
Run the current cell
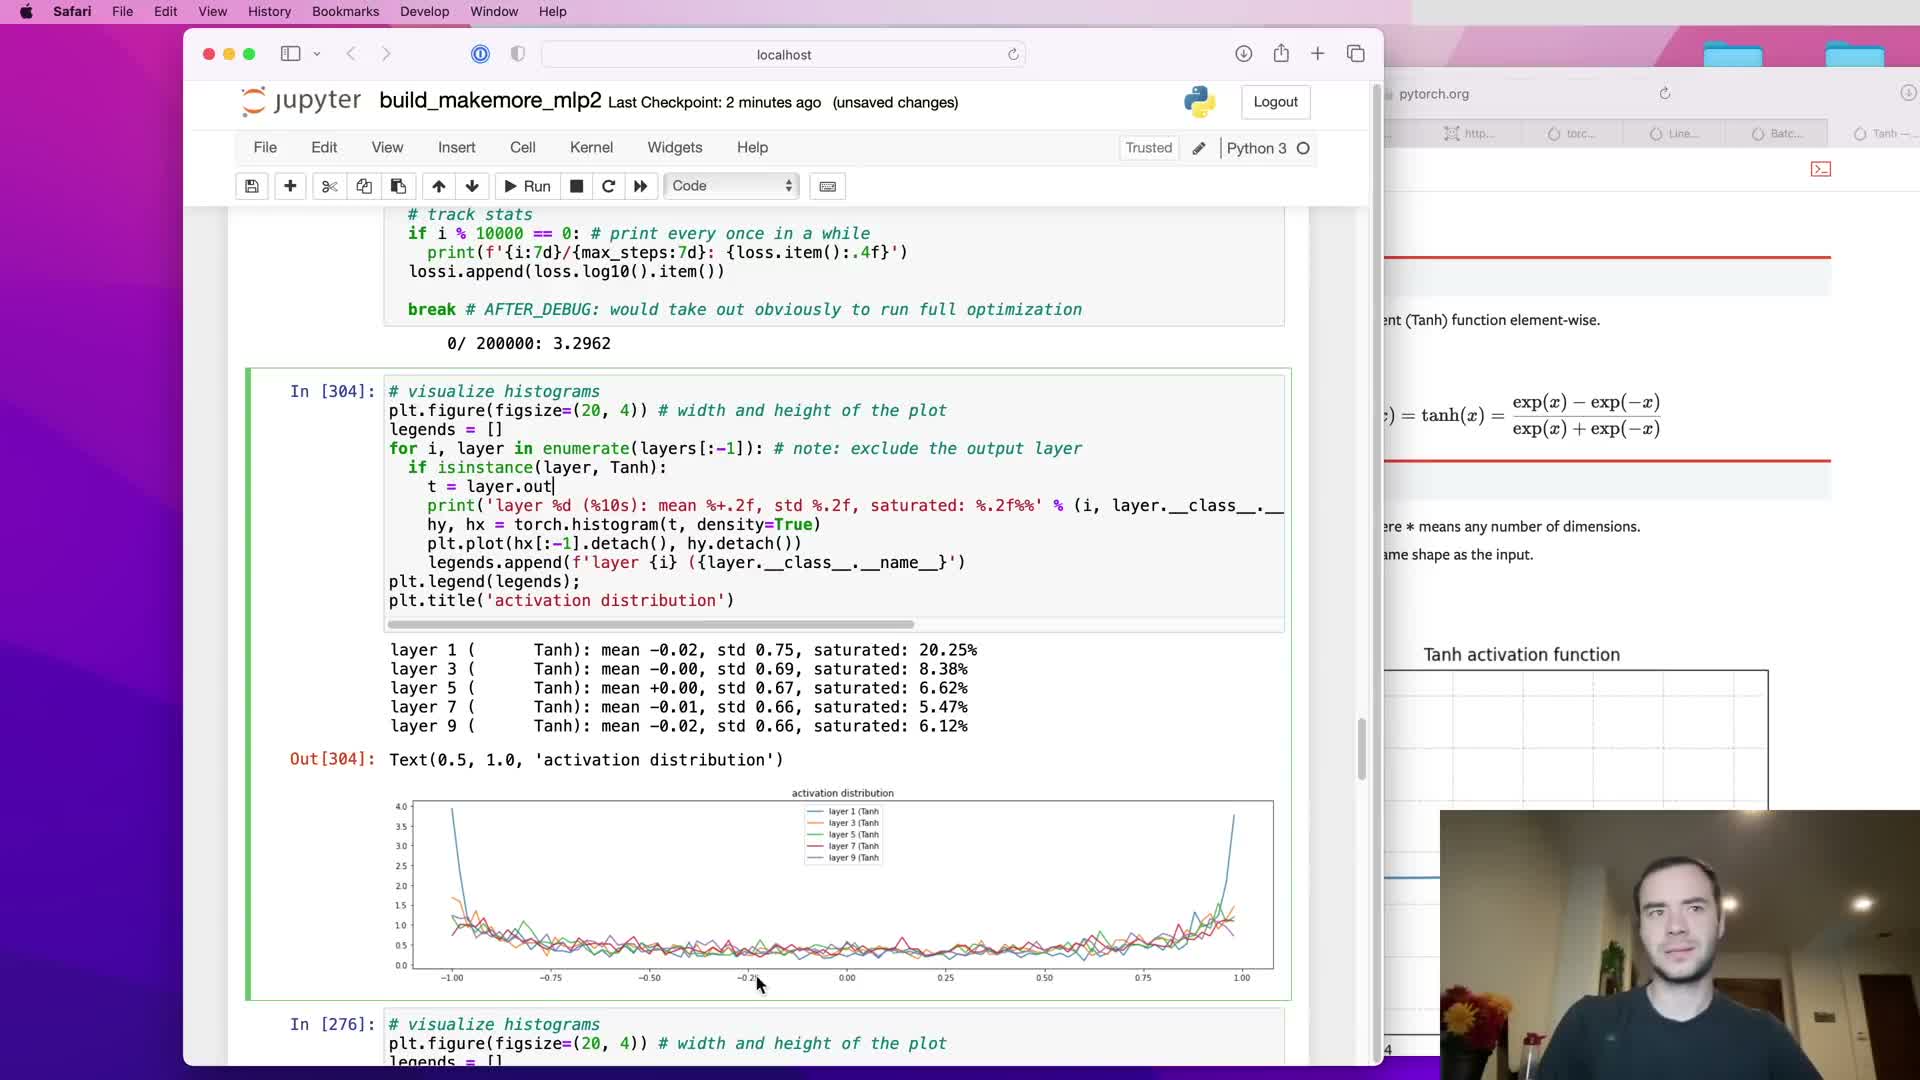[x=527, y=186]
